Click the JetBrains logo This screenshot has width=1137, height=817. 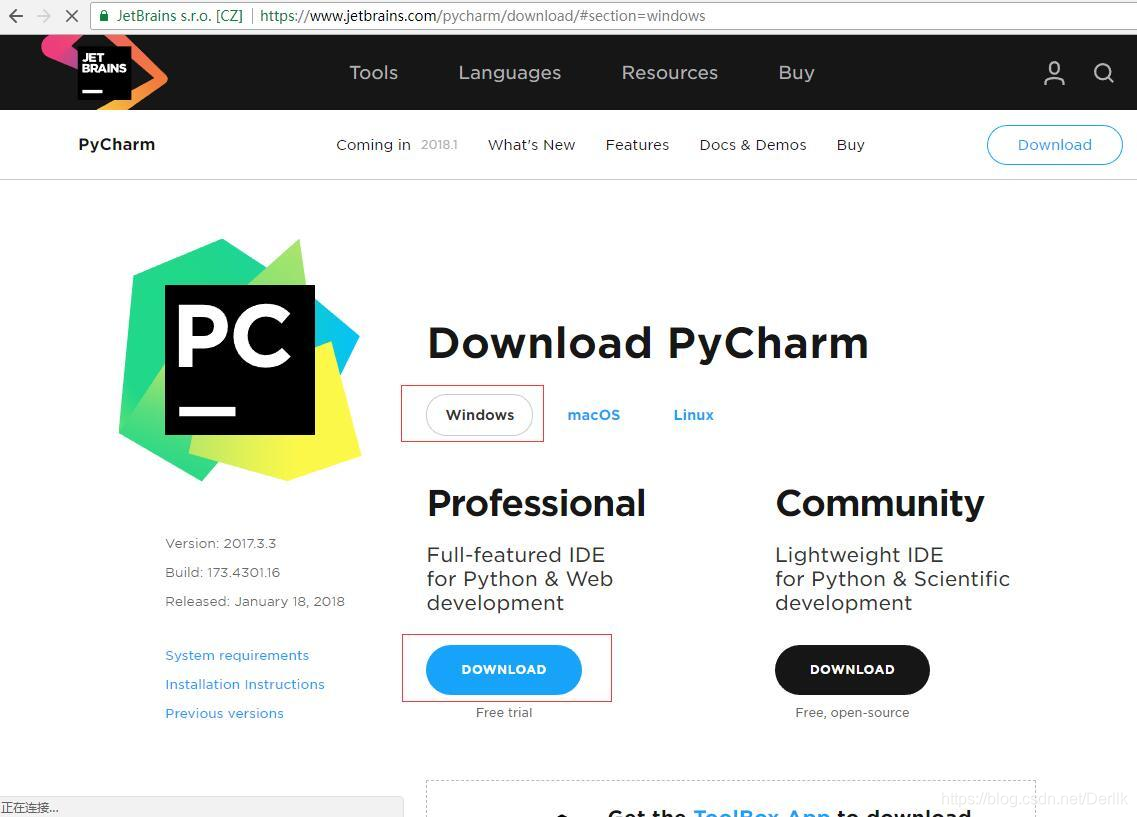point(104,72)
